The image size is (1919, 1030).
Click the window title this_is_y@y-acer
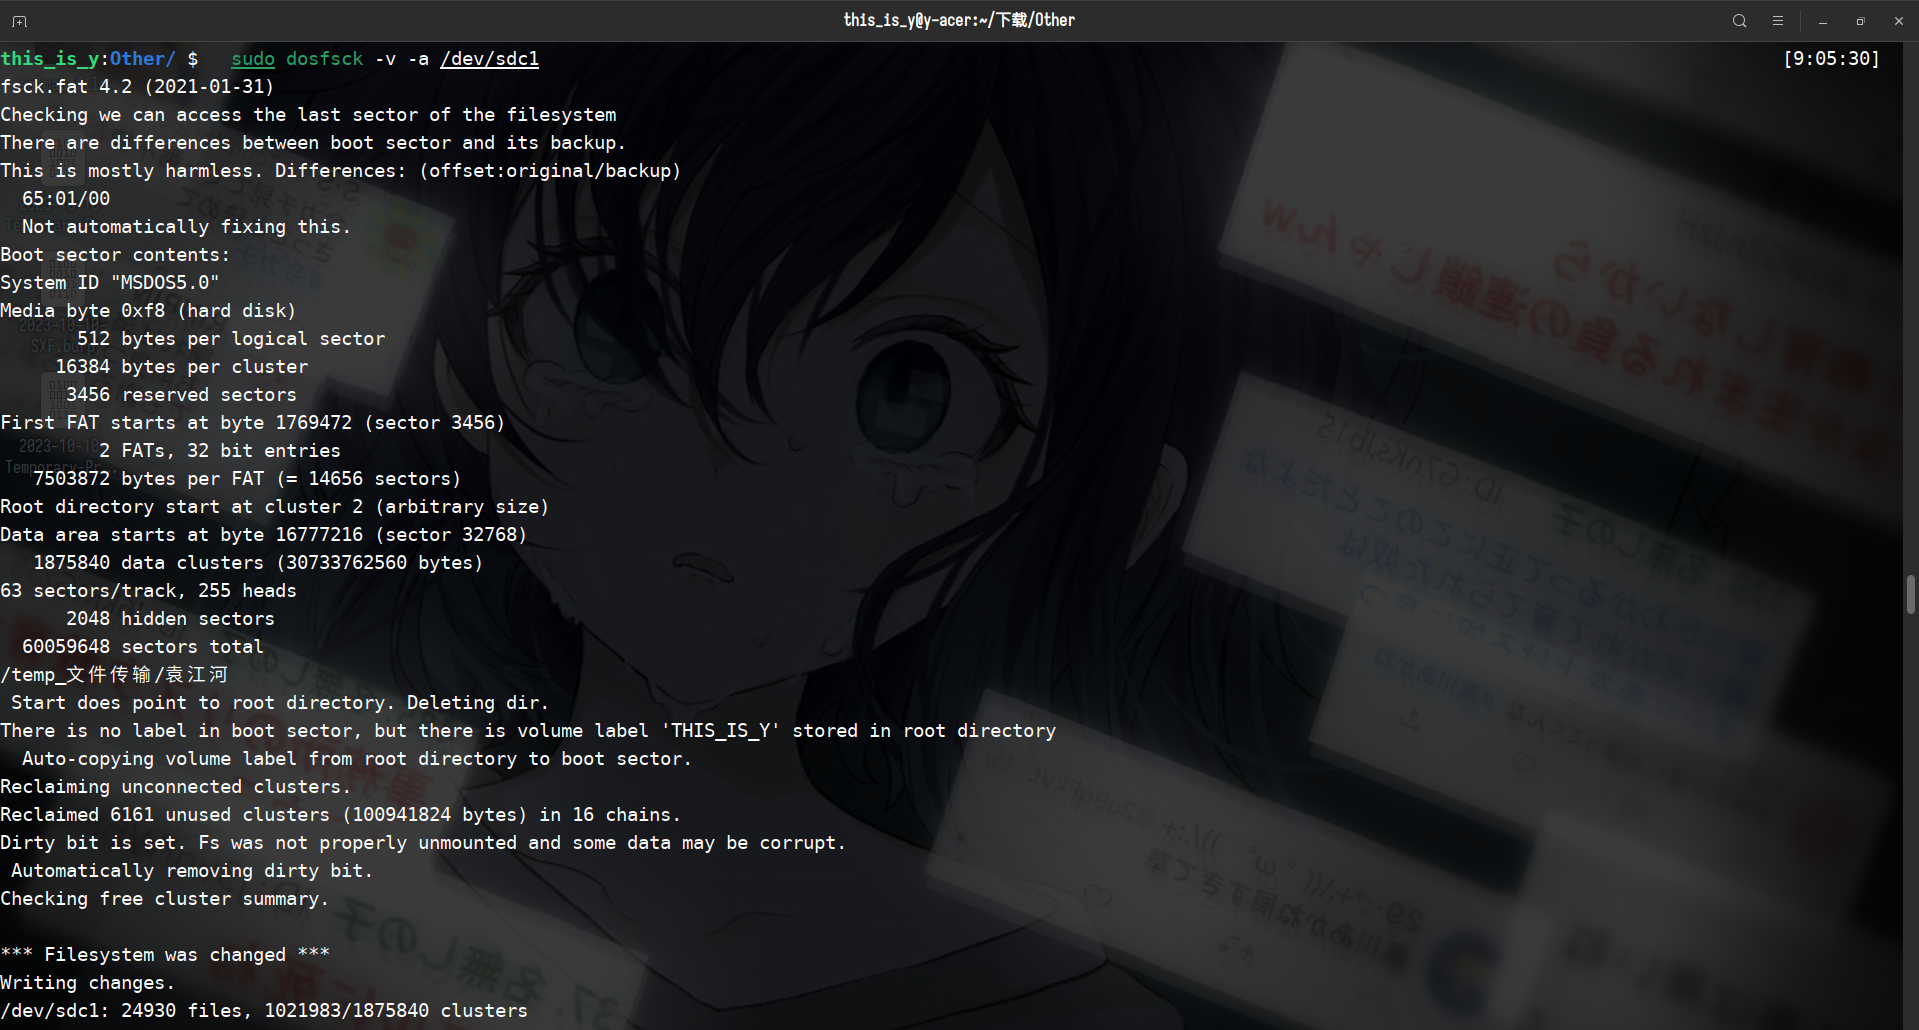[x=959, y=20]
